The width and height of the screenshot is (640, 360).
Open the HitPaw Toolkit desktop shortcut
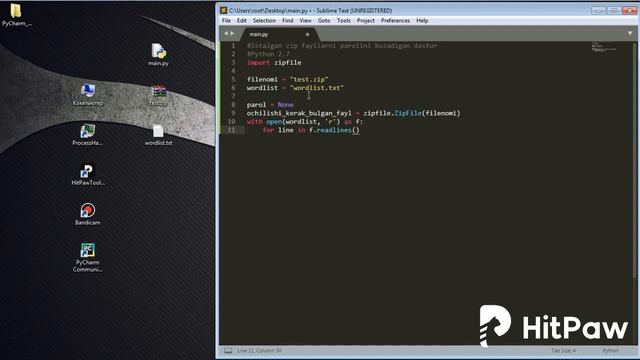tap(87, 174)
